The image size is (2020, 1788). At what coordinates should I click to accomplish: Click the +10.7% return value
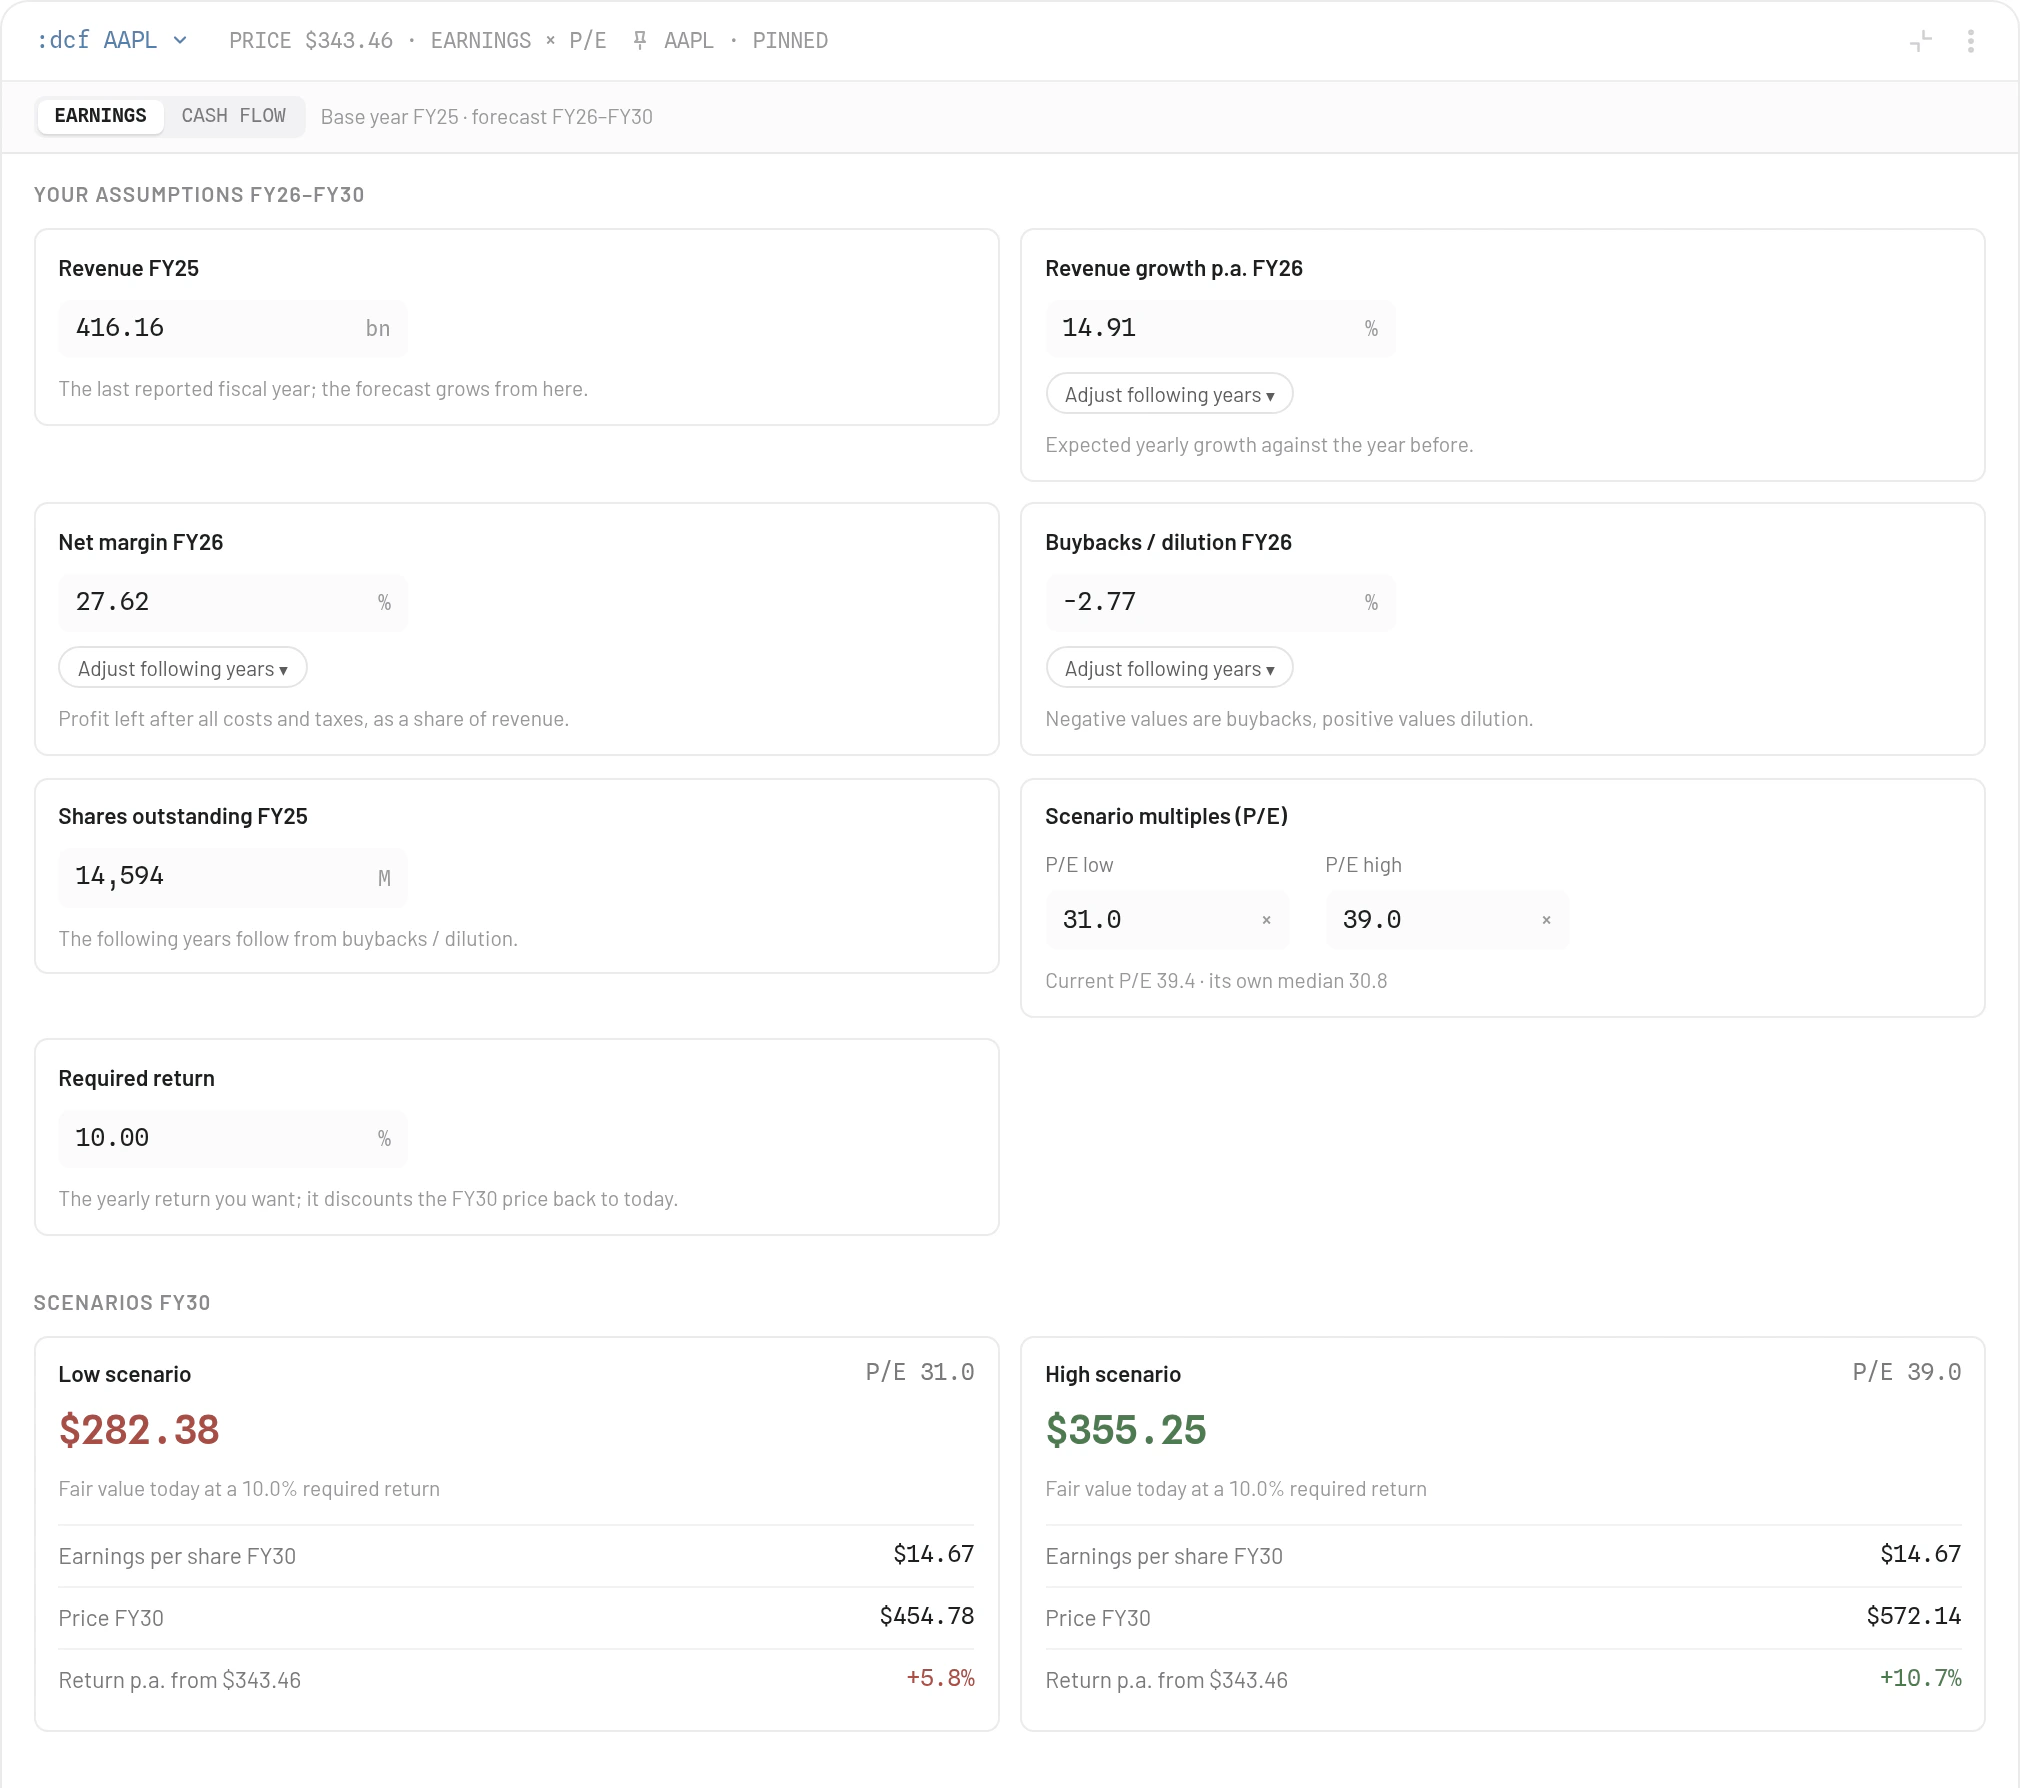coord(1920,1678)
